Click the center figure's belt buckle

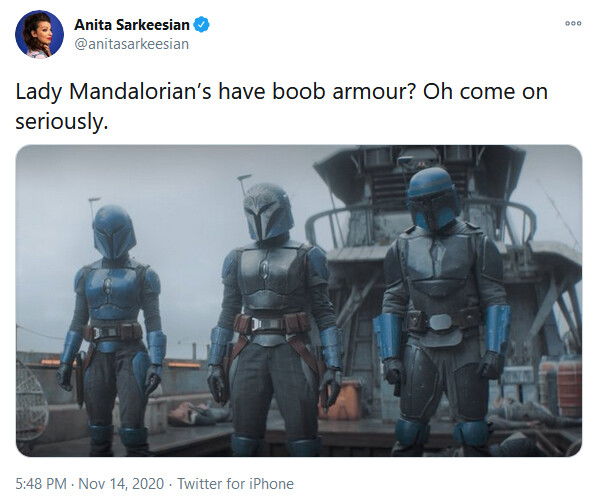pos(268,324)
